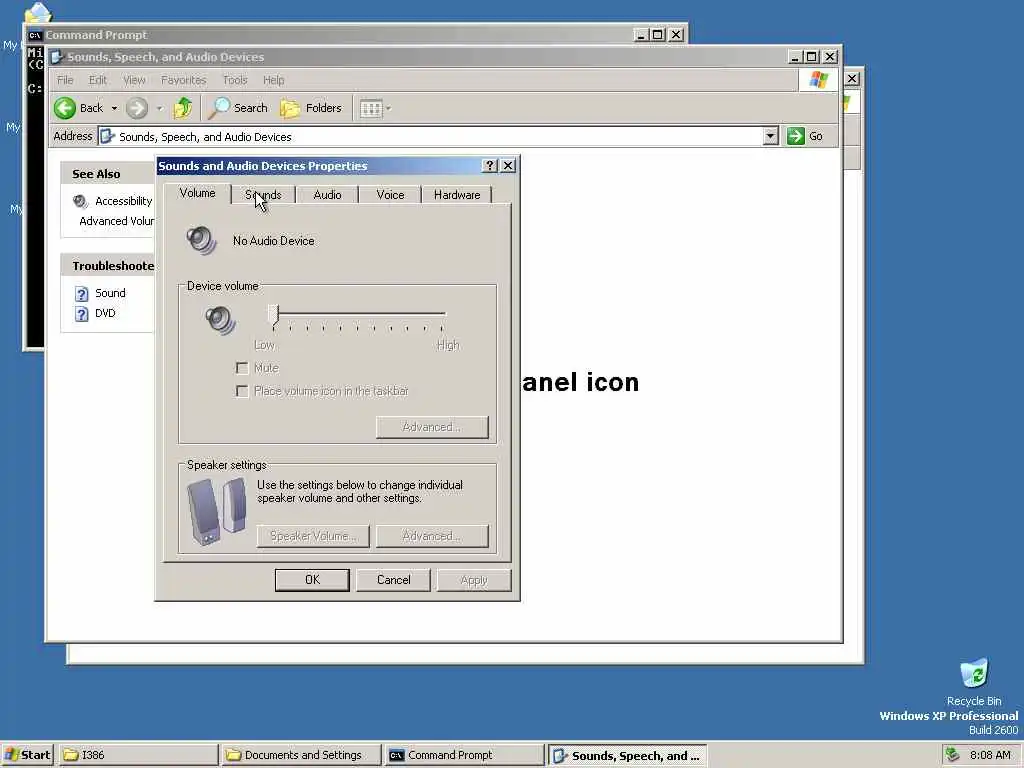Screen dimensions: 1024x768
Task: Toggle the Folders pane button
Action: (x=311, y=108)
